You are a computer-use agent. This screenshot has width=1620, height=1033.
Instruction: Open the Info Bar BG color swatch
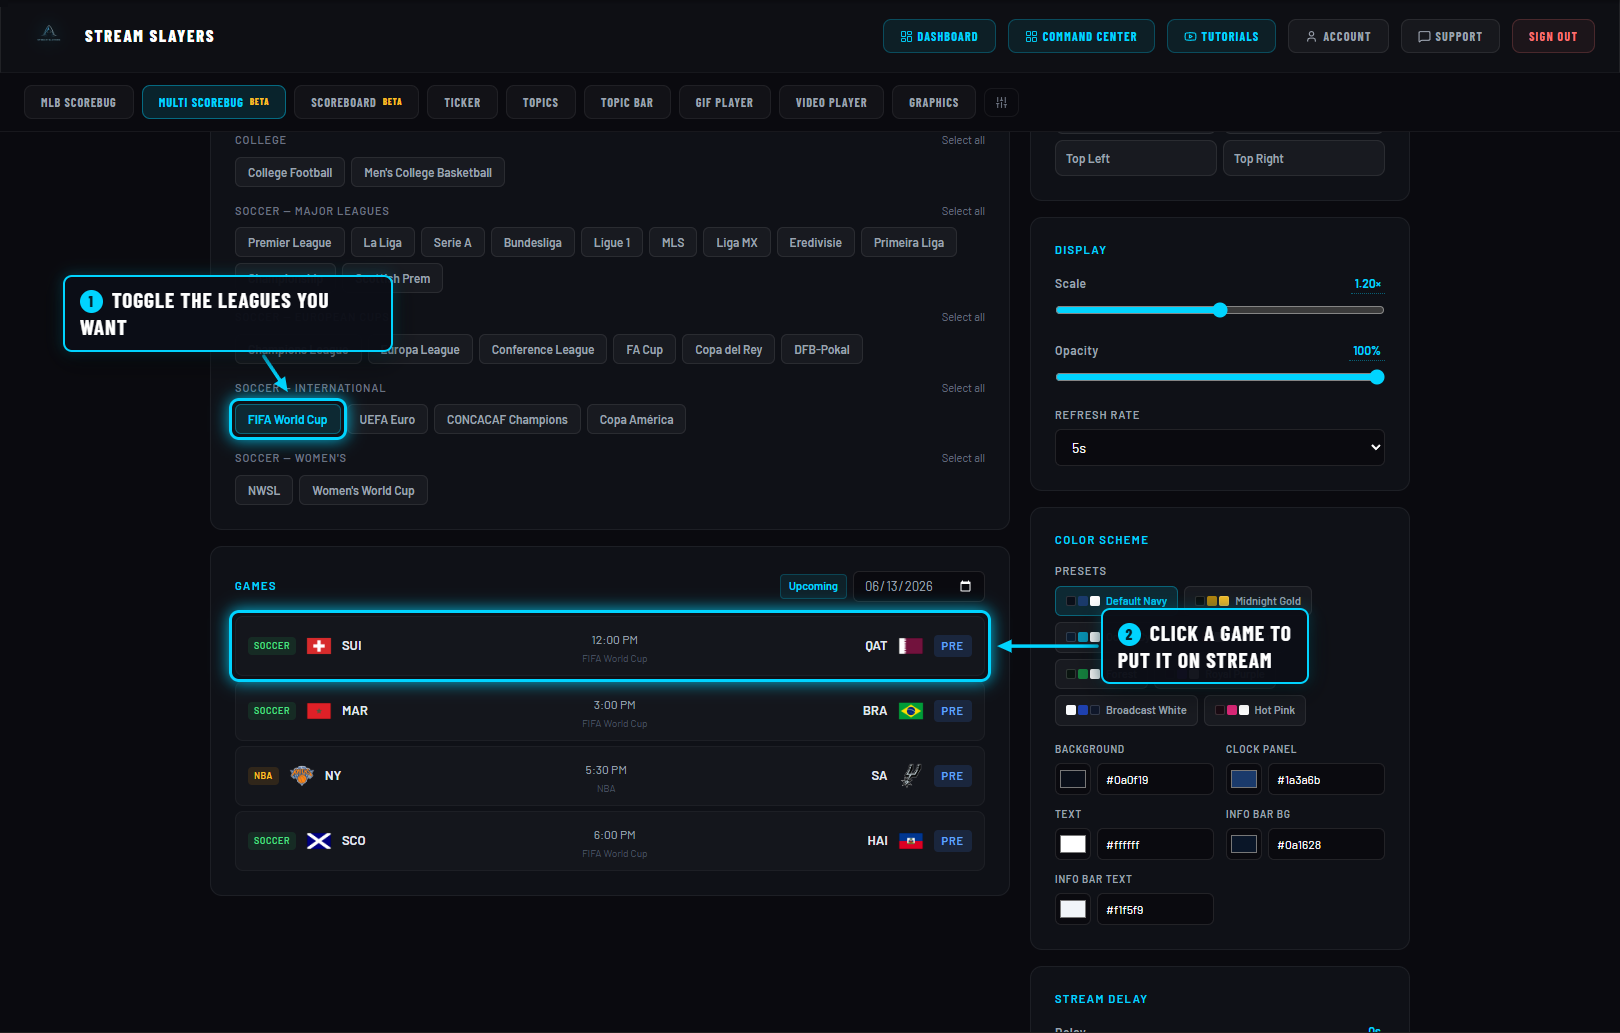click(1244, 844)
